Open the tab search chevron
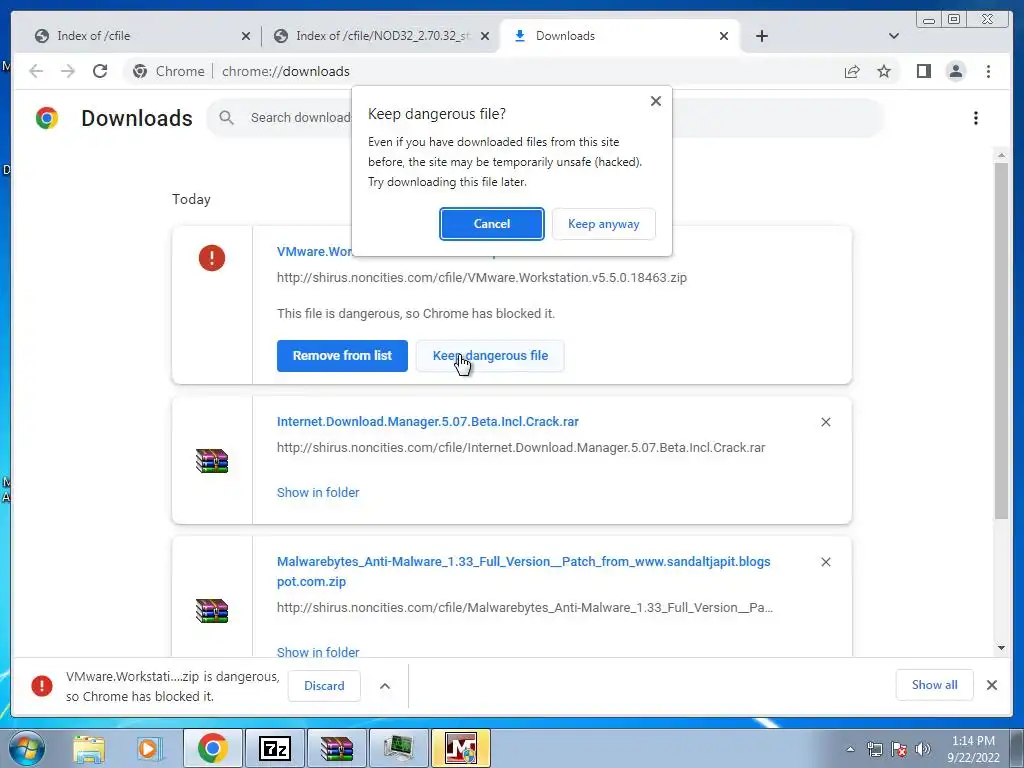 [x=893, y=36]
